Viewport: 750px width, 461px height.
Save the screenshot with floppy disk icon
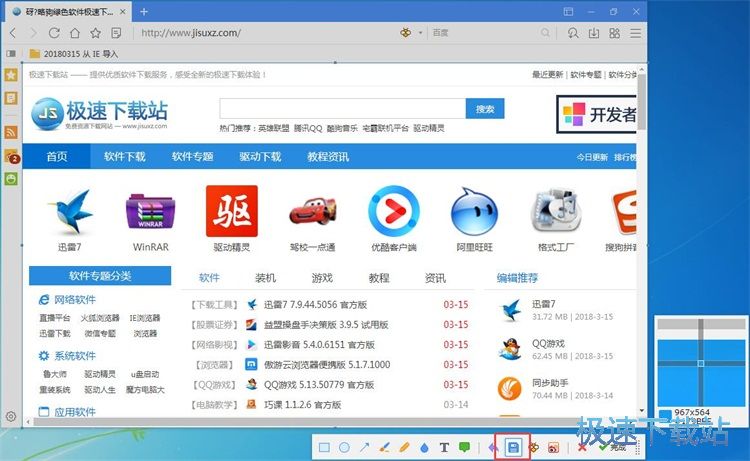coord(513,448)
